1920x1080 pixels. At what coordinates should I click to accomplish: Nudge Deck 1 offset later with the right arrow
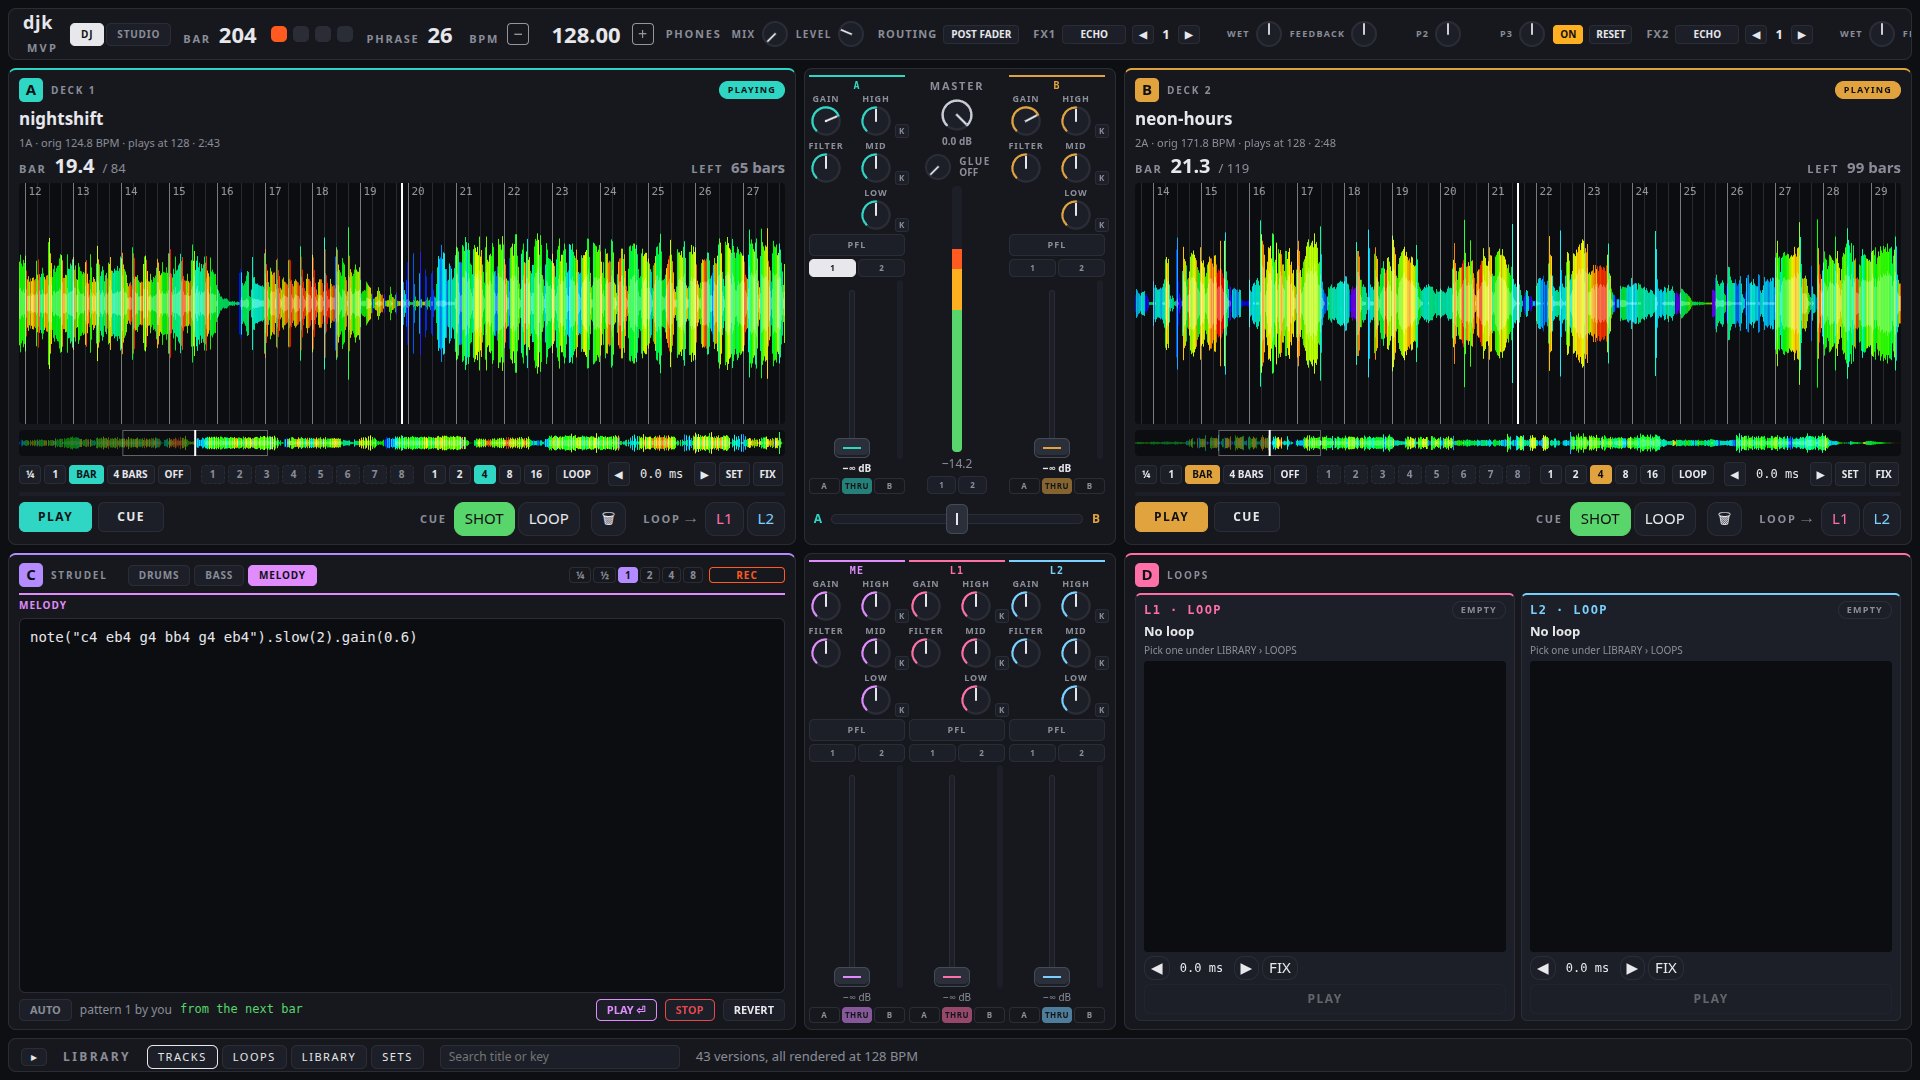point(705,474)
